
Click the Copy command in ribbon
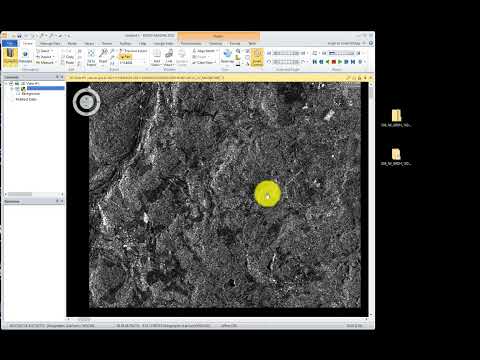pos(68,57)
